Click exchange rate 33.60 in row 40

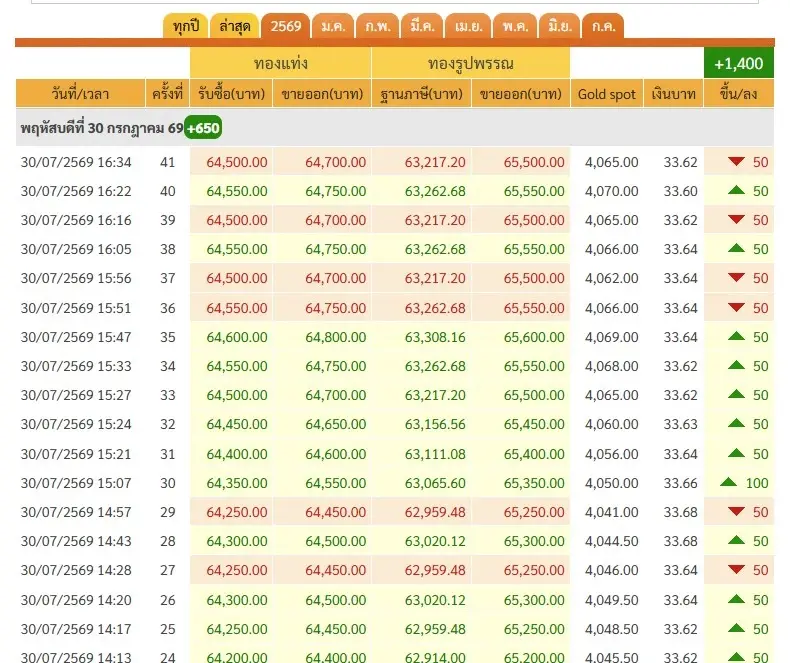tap(681, 191)
